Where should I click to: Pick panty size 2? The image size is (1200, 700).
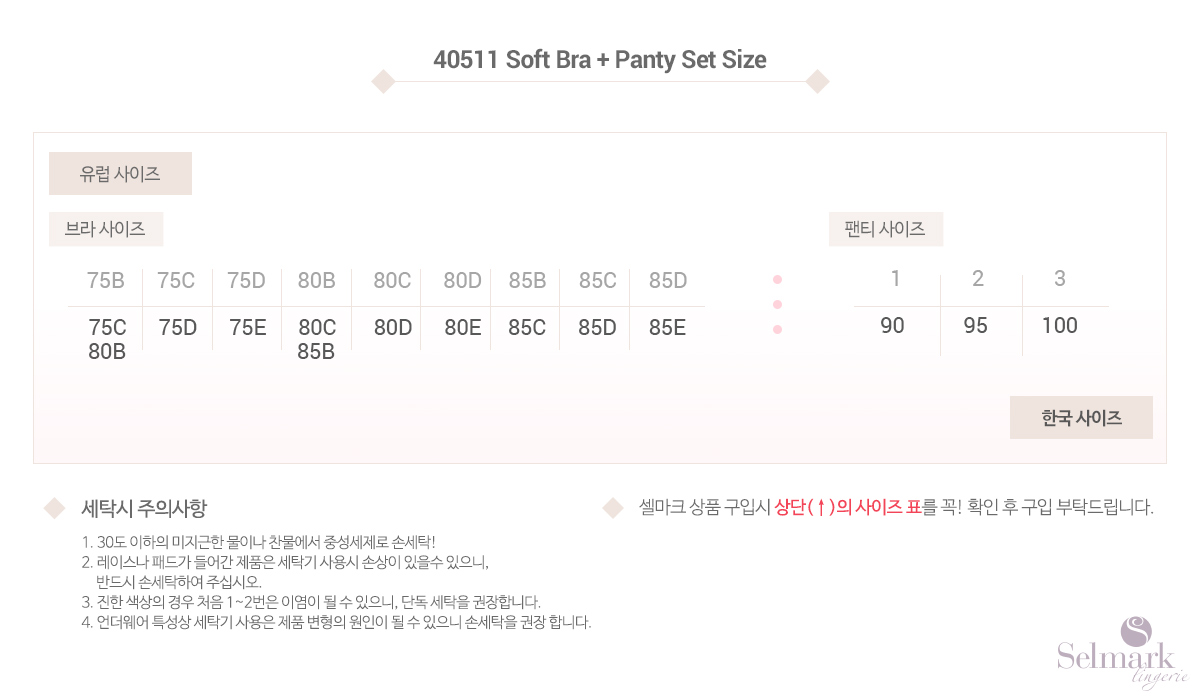tap(978, 279)
